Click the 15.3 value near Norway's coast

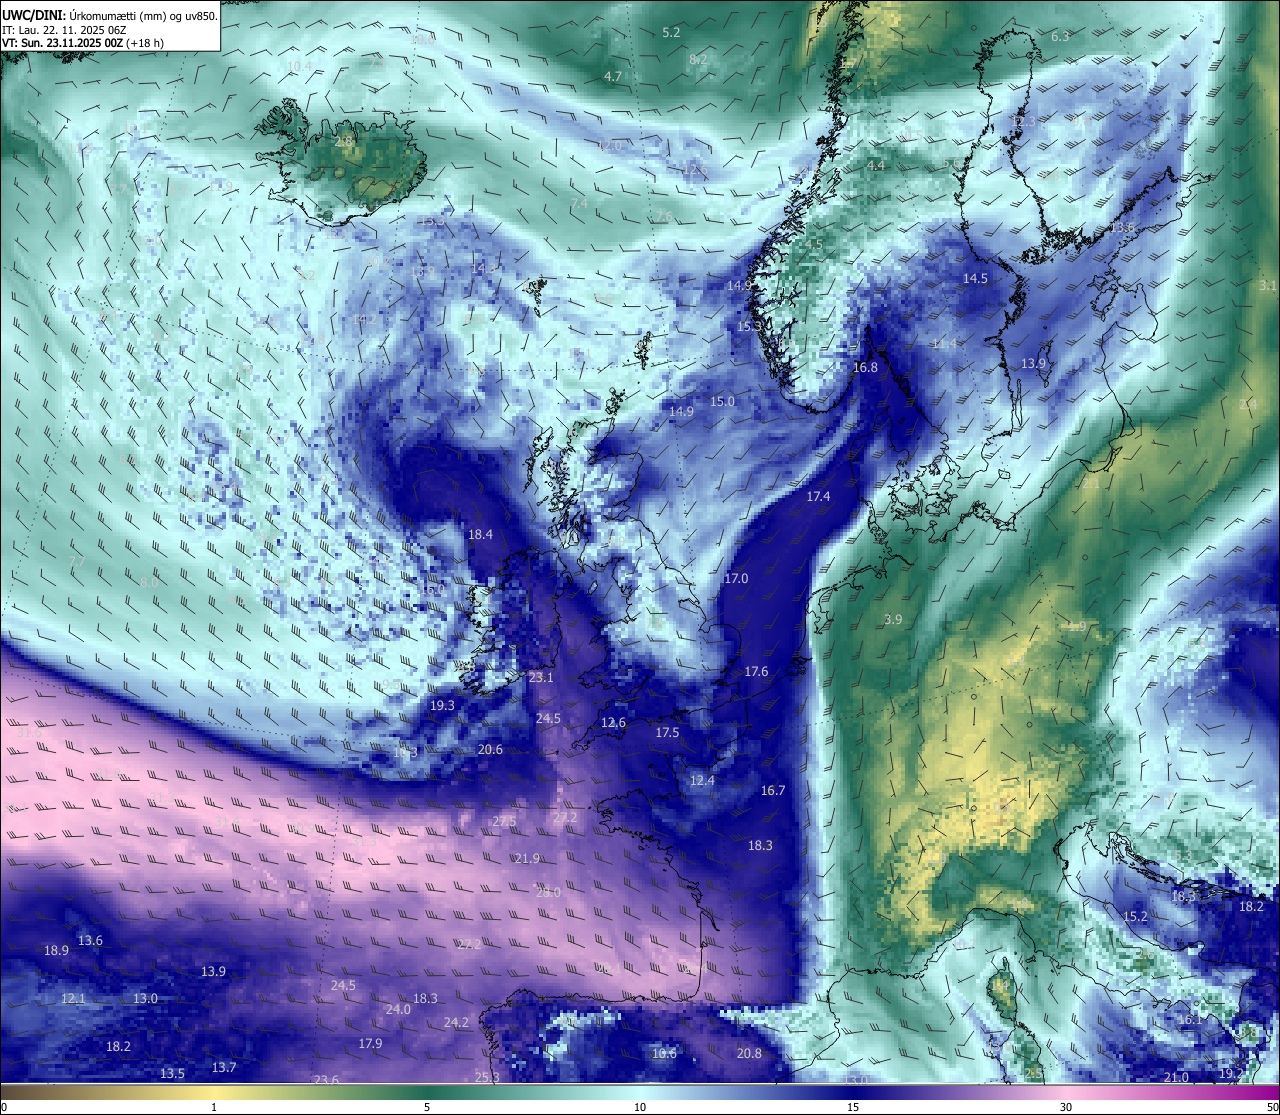point(749,327)
